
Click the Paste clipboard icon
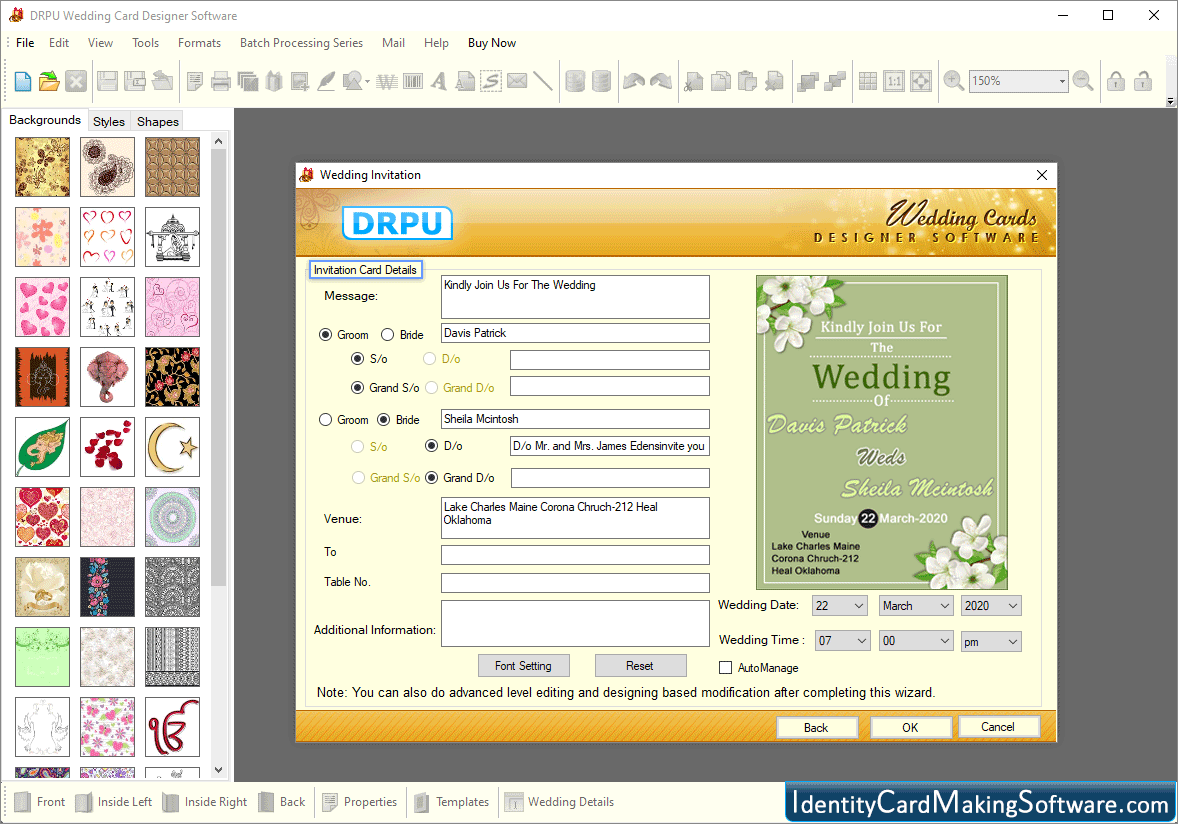click(x=747, y=81)
